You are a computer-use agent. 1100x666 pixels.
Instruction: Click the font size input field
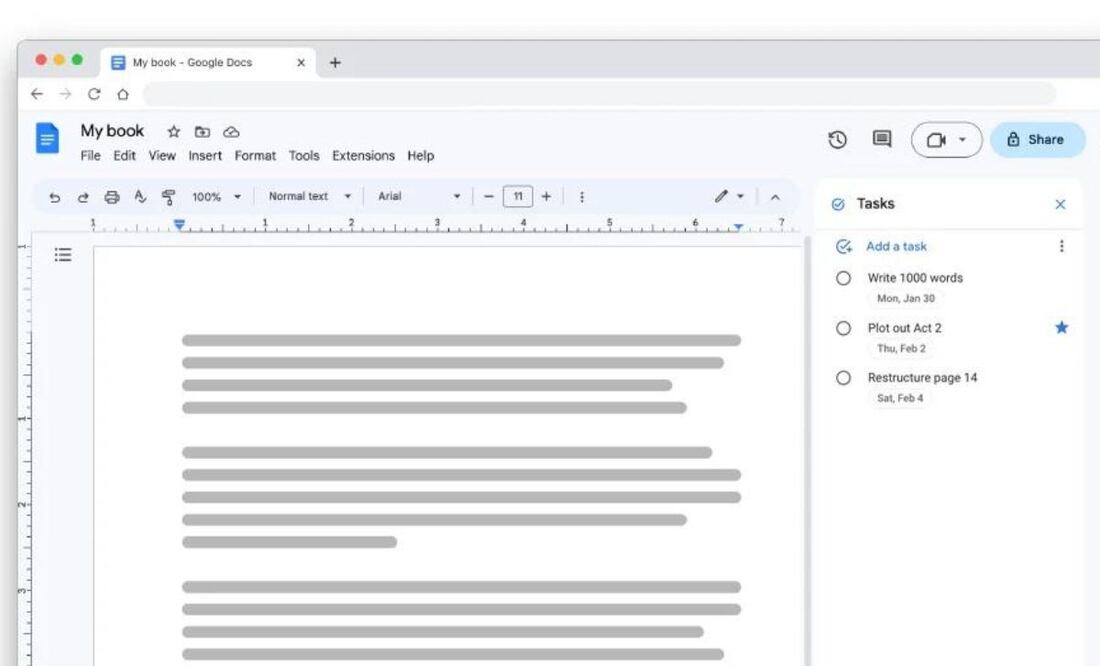[x=517, y=197]
